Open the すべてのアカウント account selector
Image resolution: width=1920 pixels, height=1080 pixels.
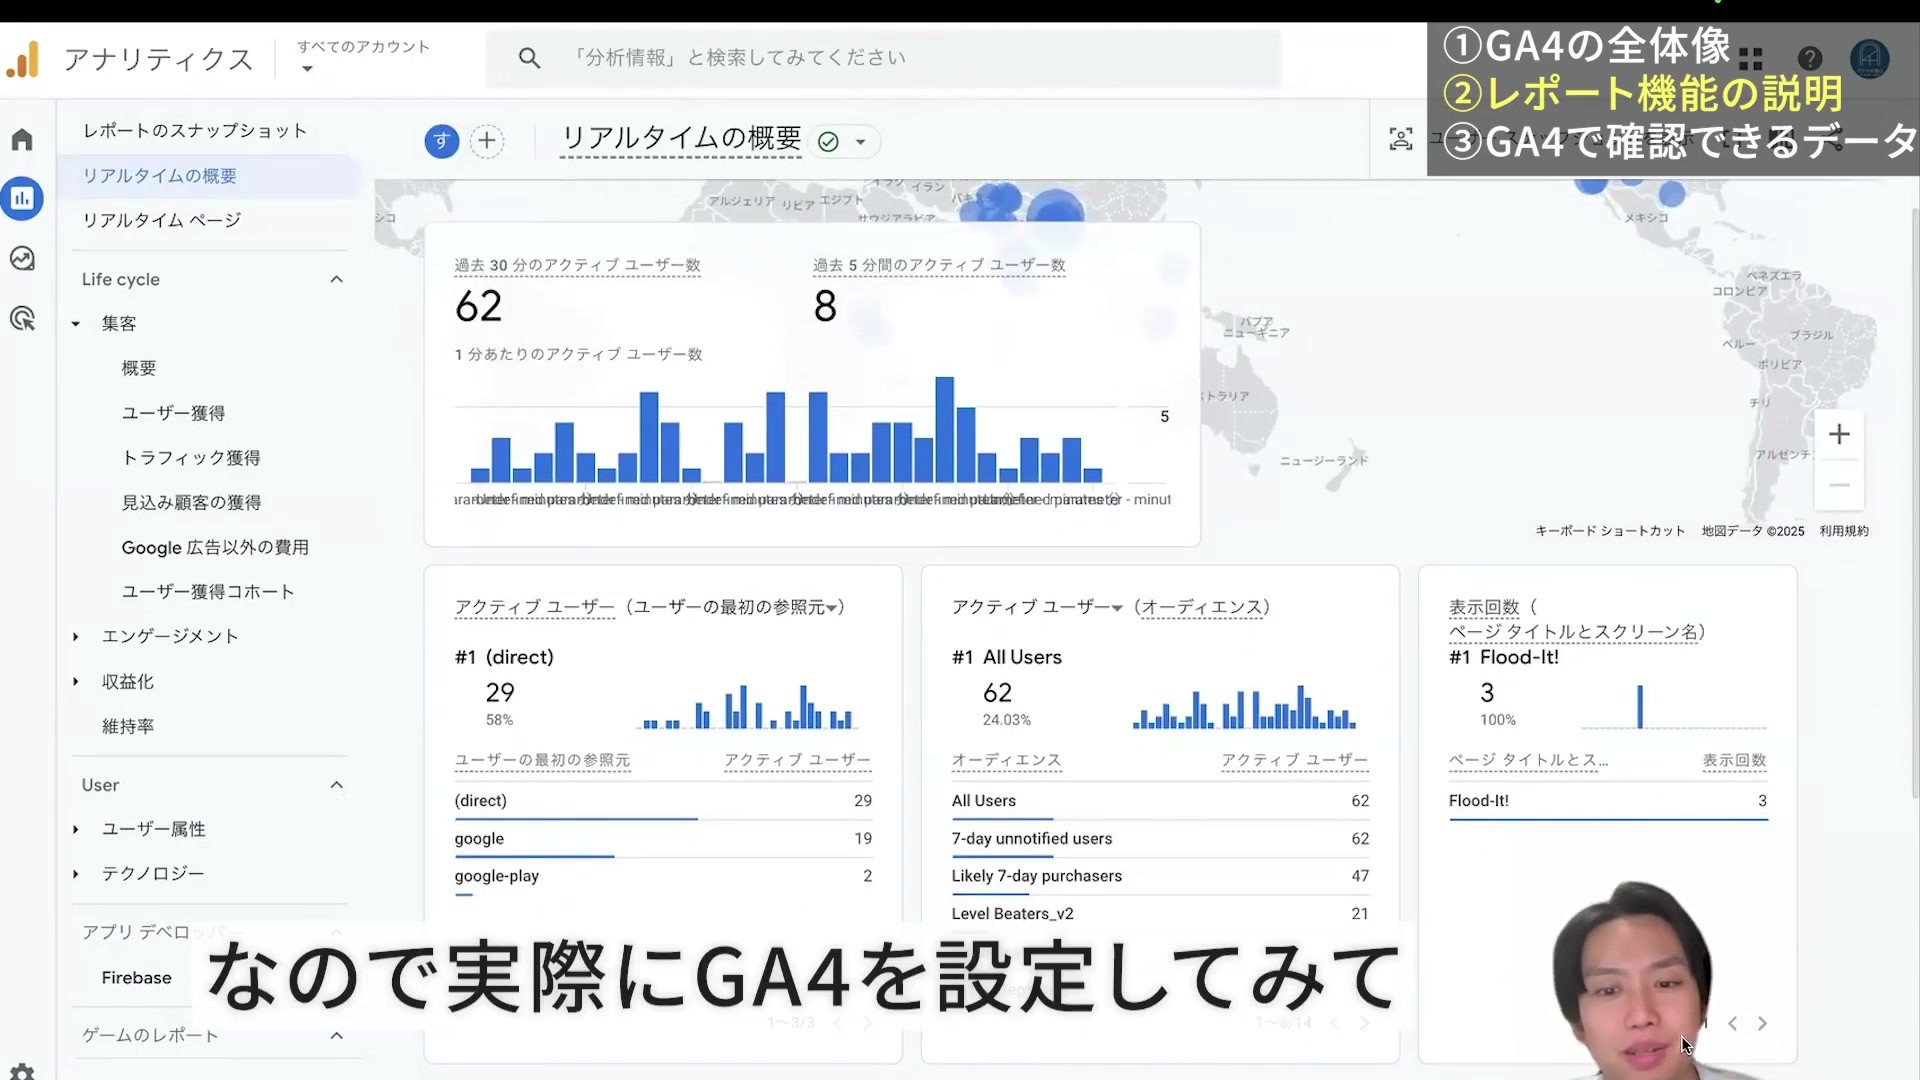click(363, 57)
